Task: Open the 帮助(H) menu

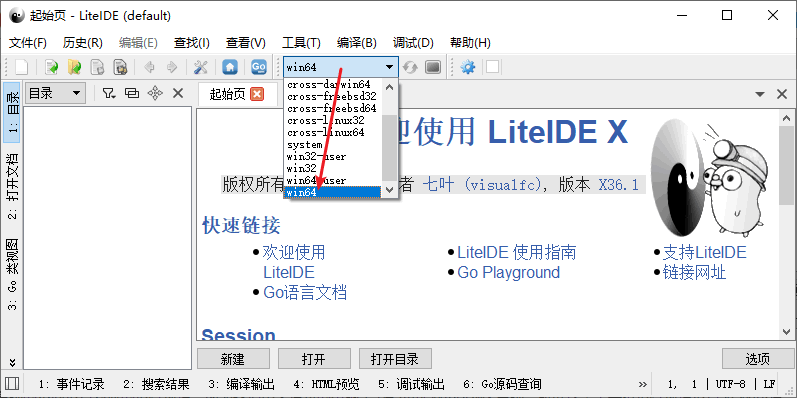Action: coord(470,43)
